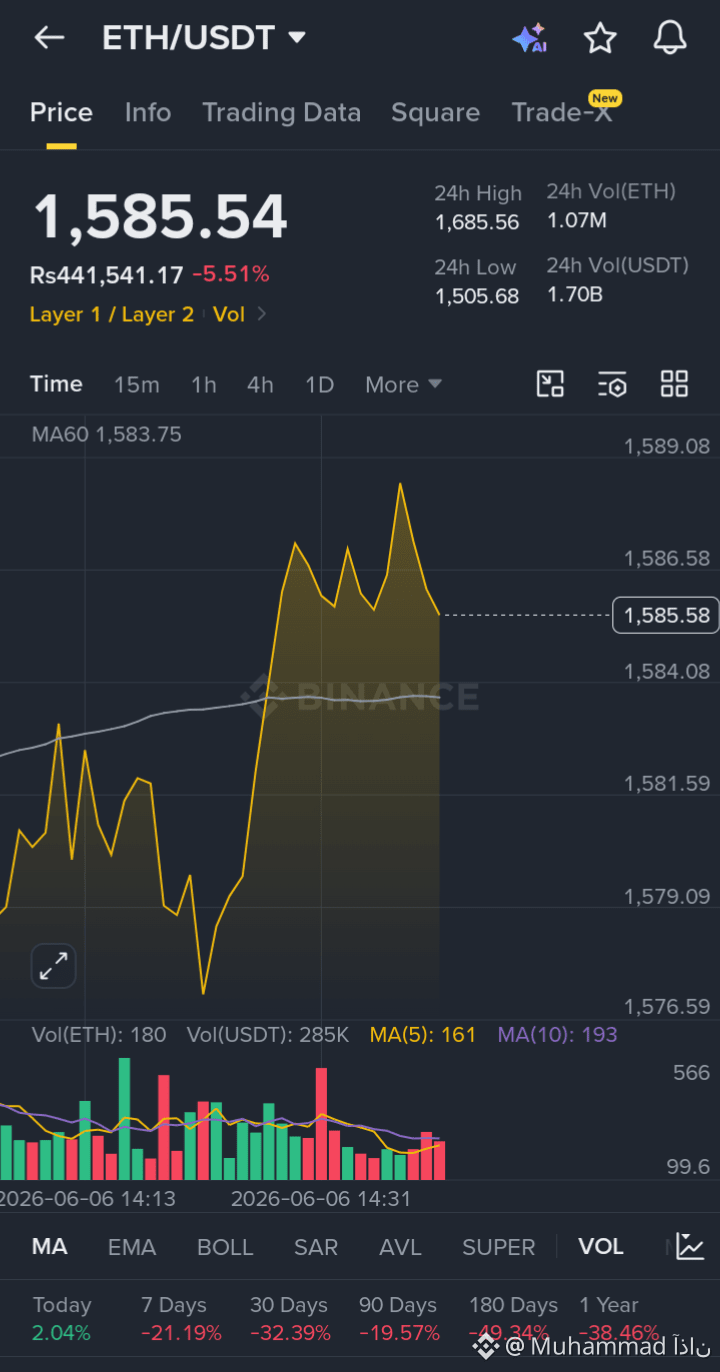Set a price alert with bell icon
Image resolution: width=720 pixels, height=1372 pixels.
pyautogui.click(x=670, y=38)
